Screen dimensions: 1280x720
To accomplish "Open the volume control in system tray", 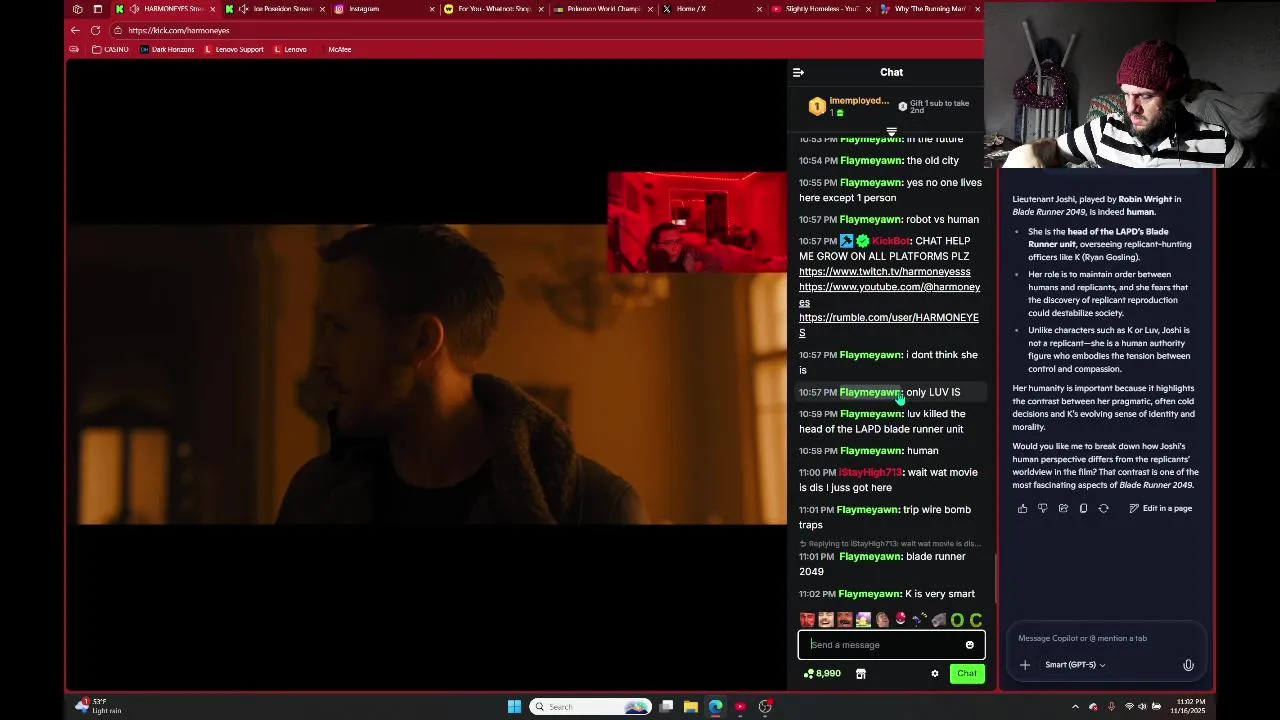I will coord(1142,707).
